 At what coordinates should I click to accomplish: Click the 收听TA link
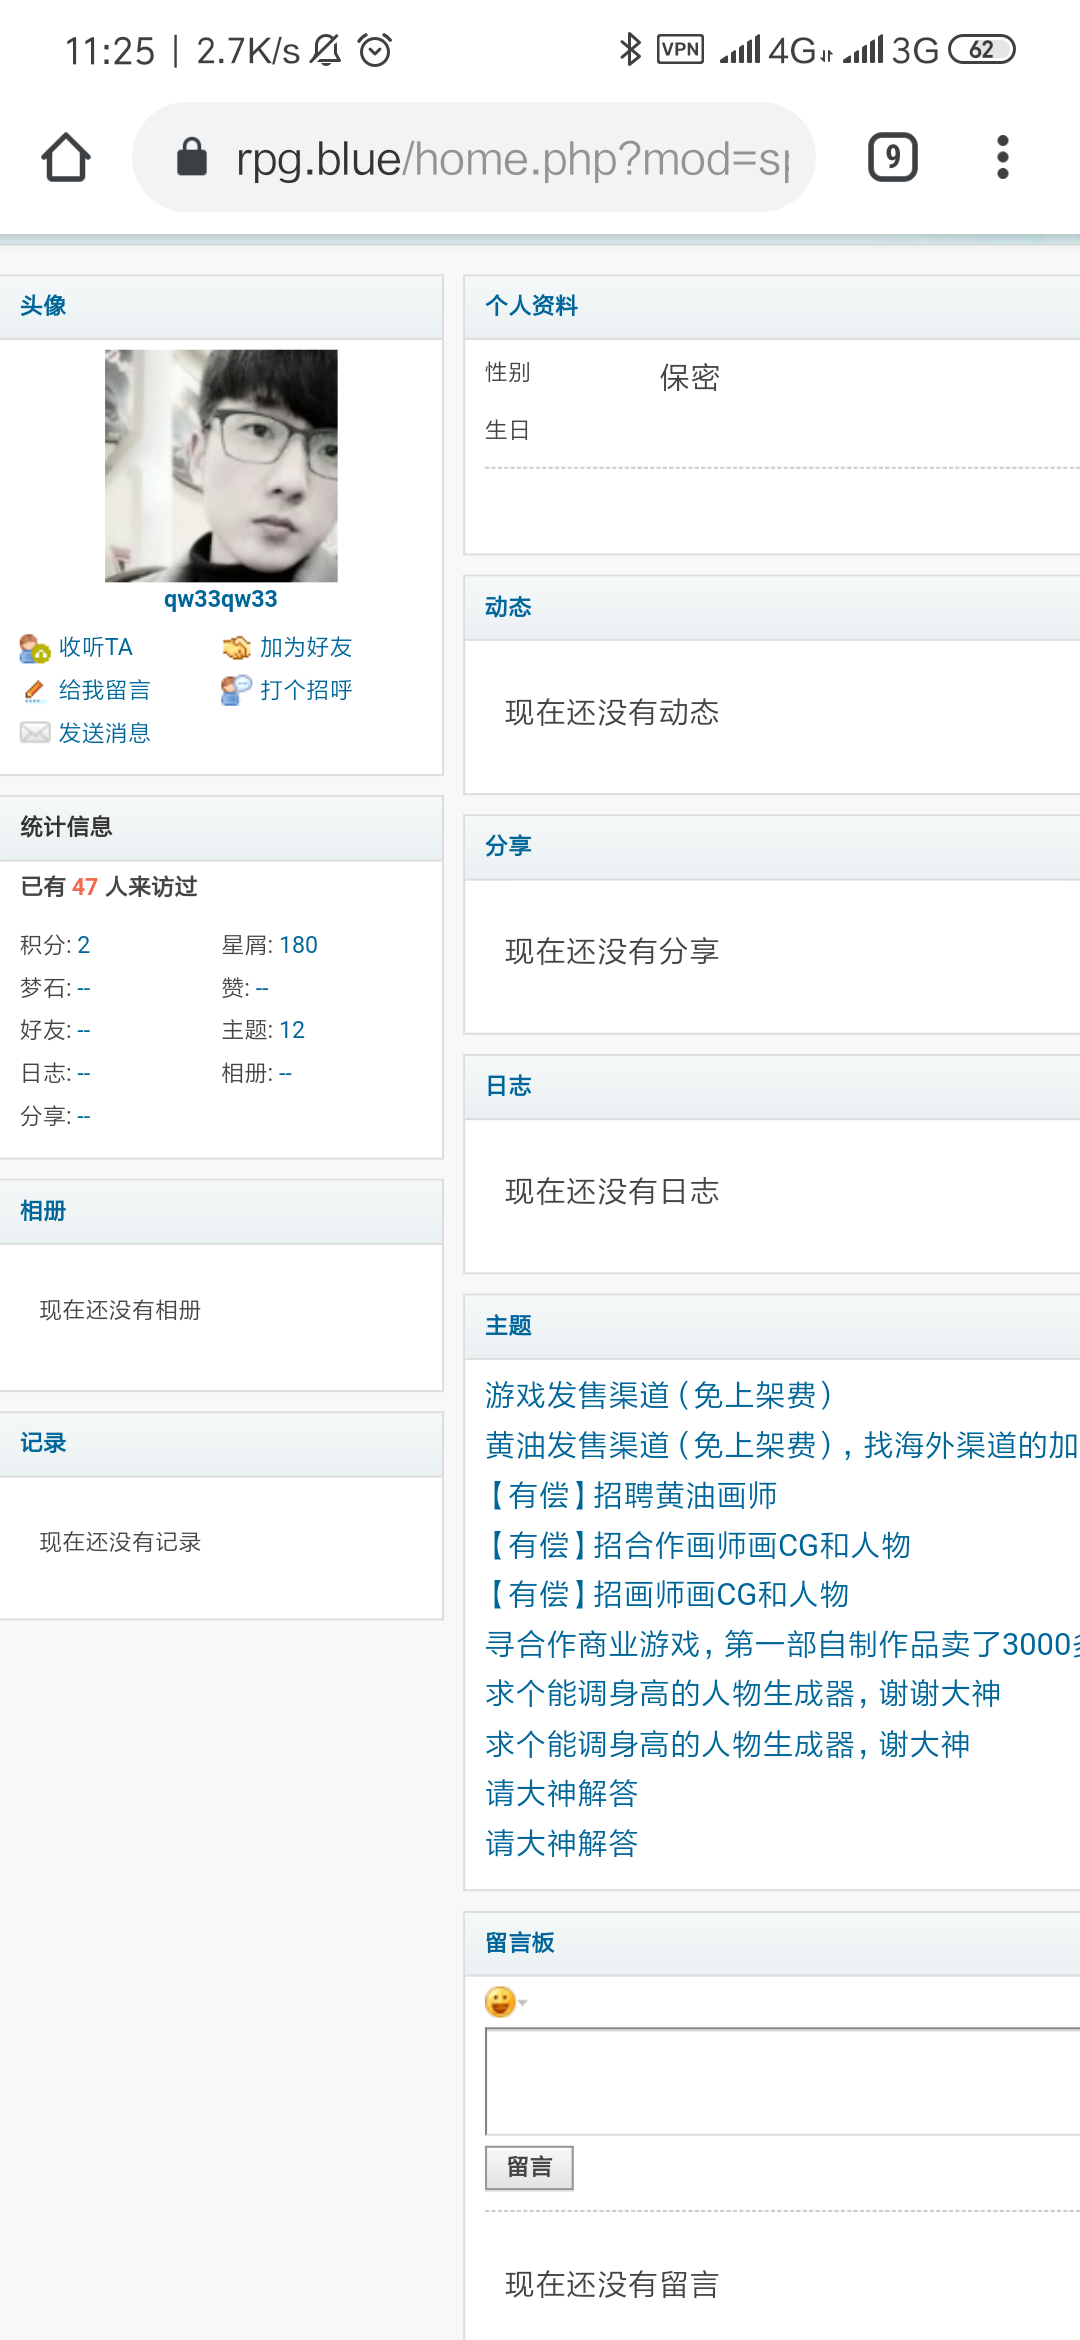(x=96, y=648)
